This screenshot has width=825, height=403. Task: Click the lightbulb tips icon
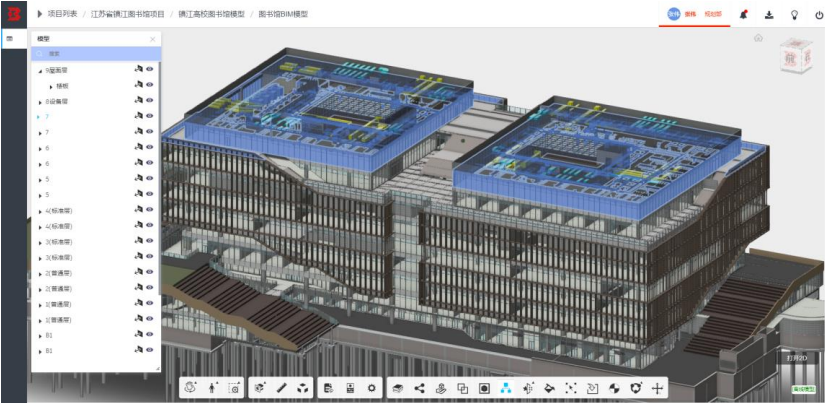click(795, 15)
